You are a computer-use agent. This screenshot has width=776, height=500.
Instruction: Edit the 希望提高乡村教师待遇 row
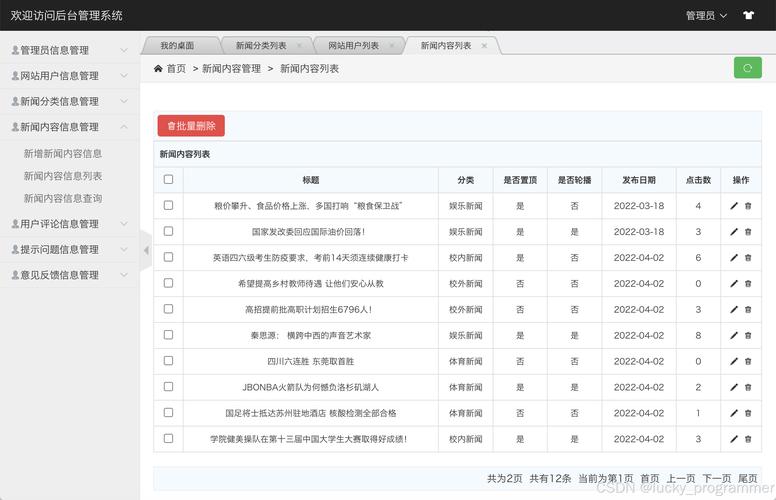click(734, 284)
